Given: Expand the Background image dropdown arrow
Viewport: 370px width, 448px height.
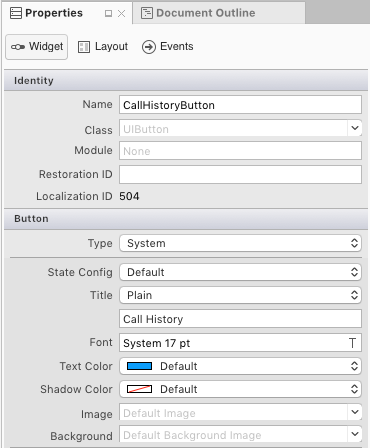Looking at the screenshot, I should [x=355, y=434].
